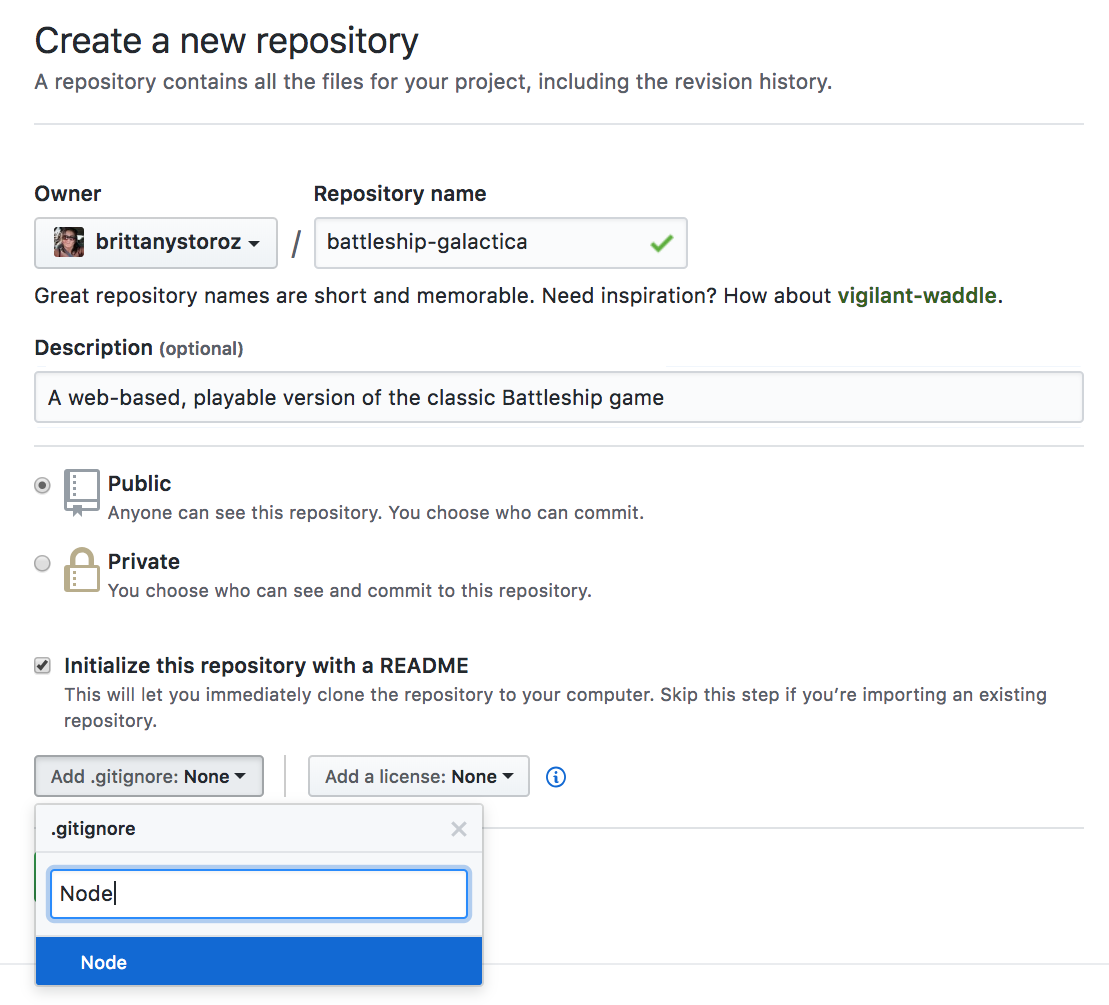Click the blue license info icon
1109x1005 pixels.
click(556, 777)
